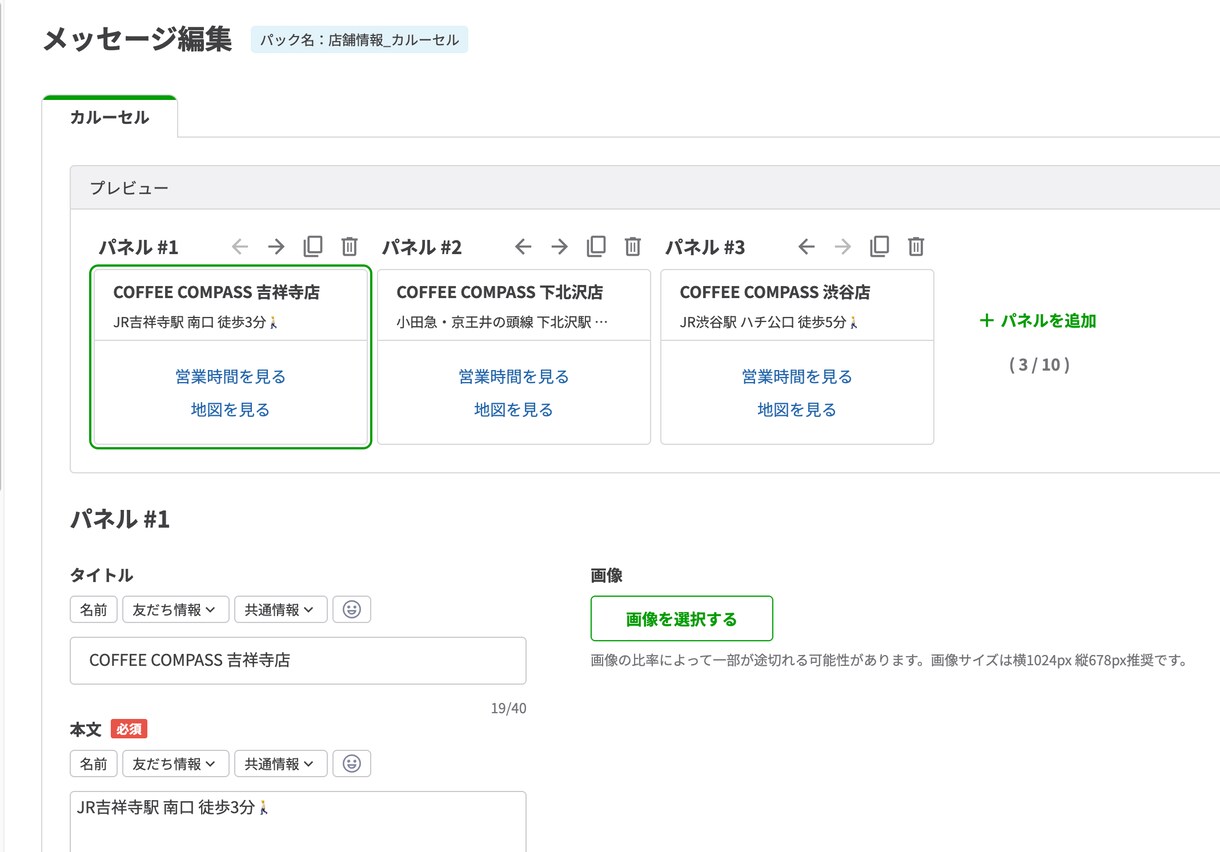This screenshot has width=1220, height=852.
Task: Duplicate Panel #2 with copy icon
Action: coord(596,246)
